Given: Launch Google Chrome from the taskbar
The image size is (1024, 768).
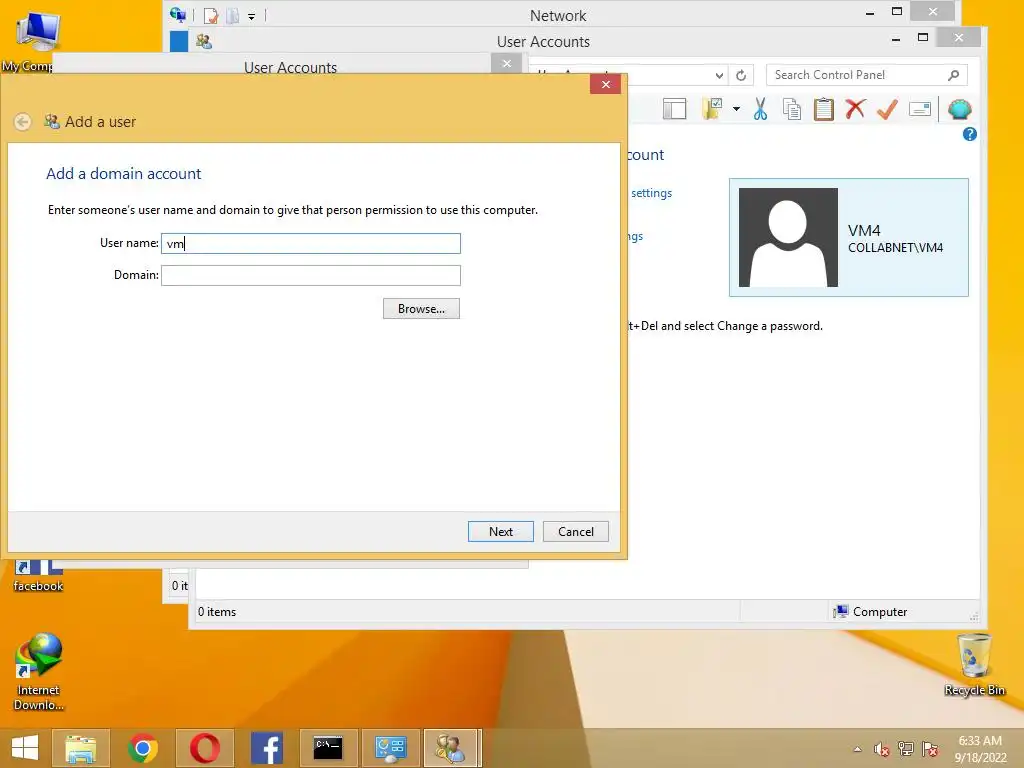Looking at the screenshot, I should point(143,748).
